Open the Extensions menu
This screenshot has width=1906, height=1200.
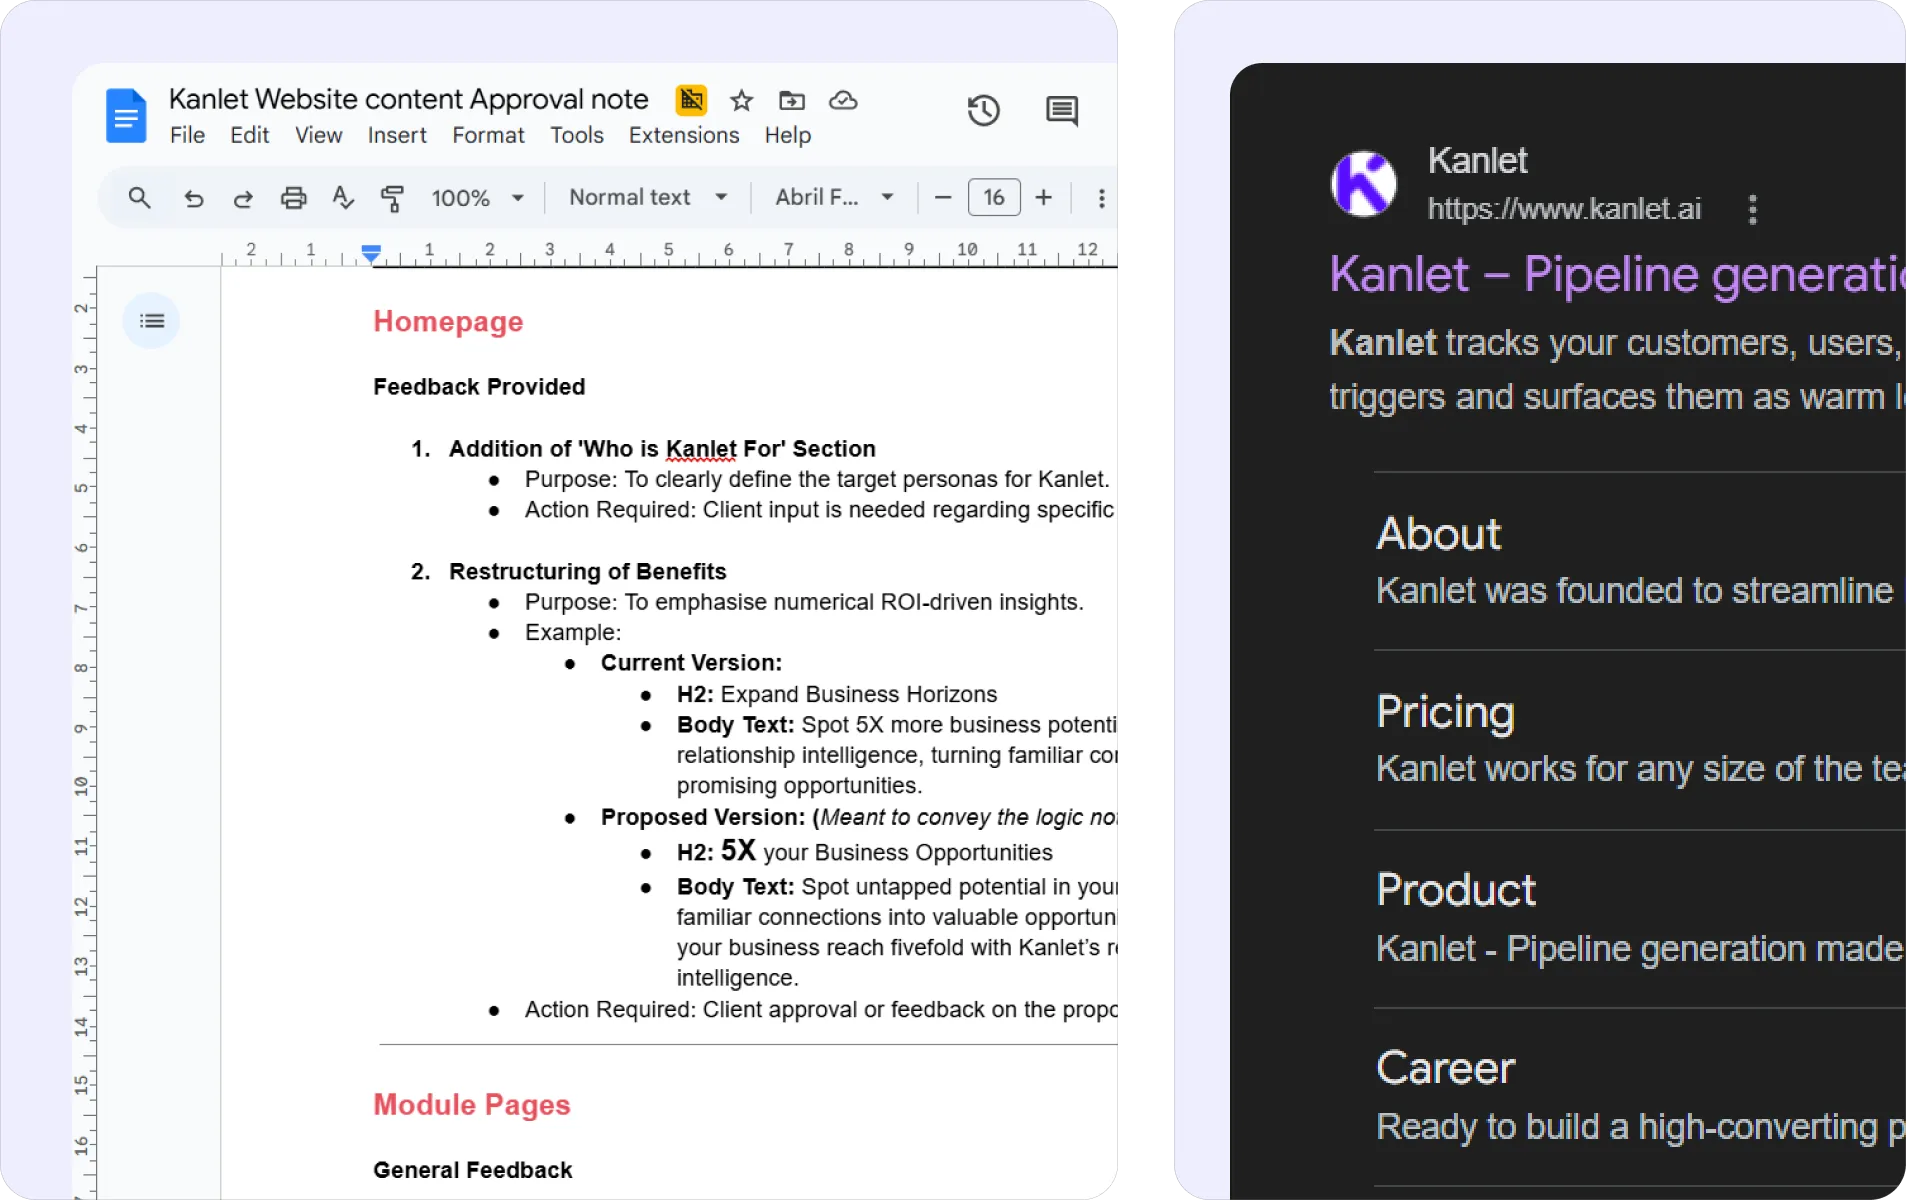tap(684, 135)
